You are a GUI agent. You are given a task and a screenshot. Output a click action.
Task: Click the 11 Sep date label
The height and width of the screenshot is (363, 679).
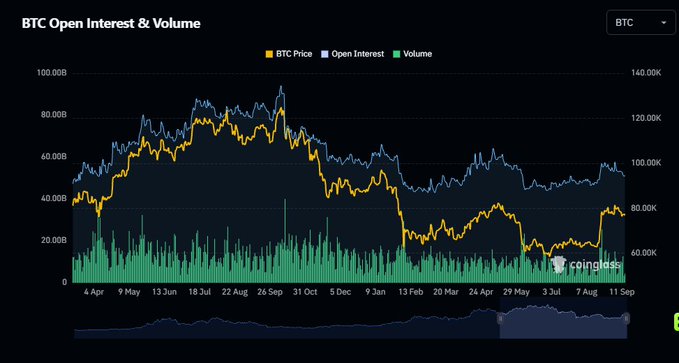point(622,292)
